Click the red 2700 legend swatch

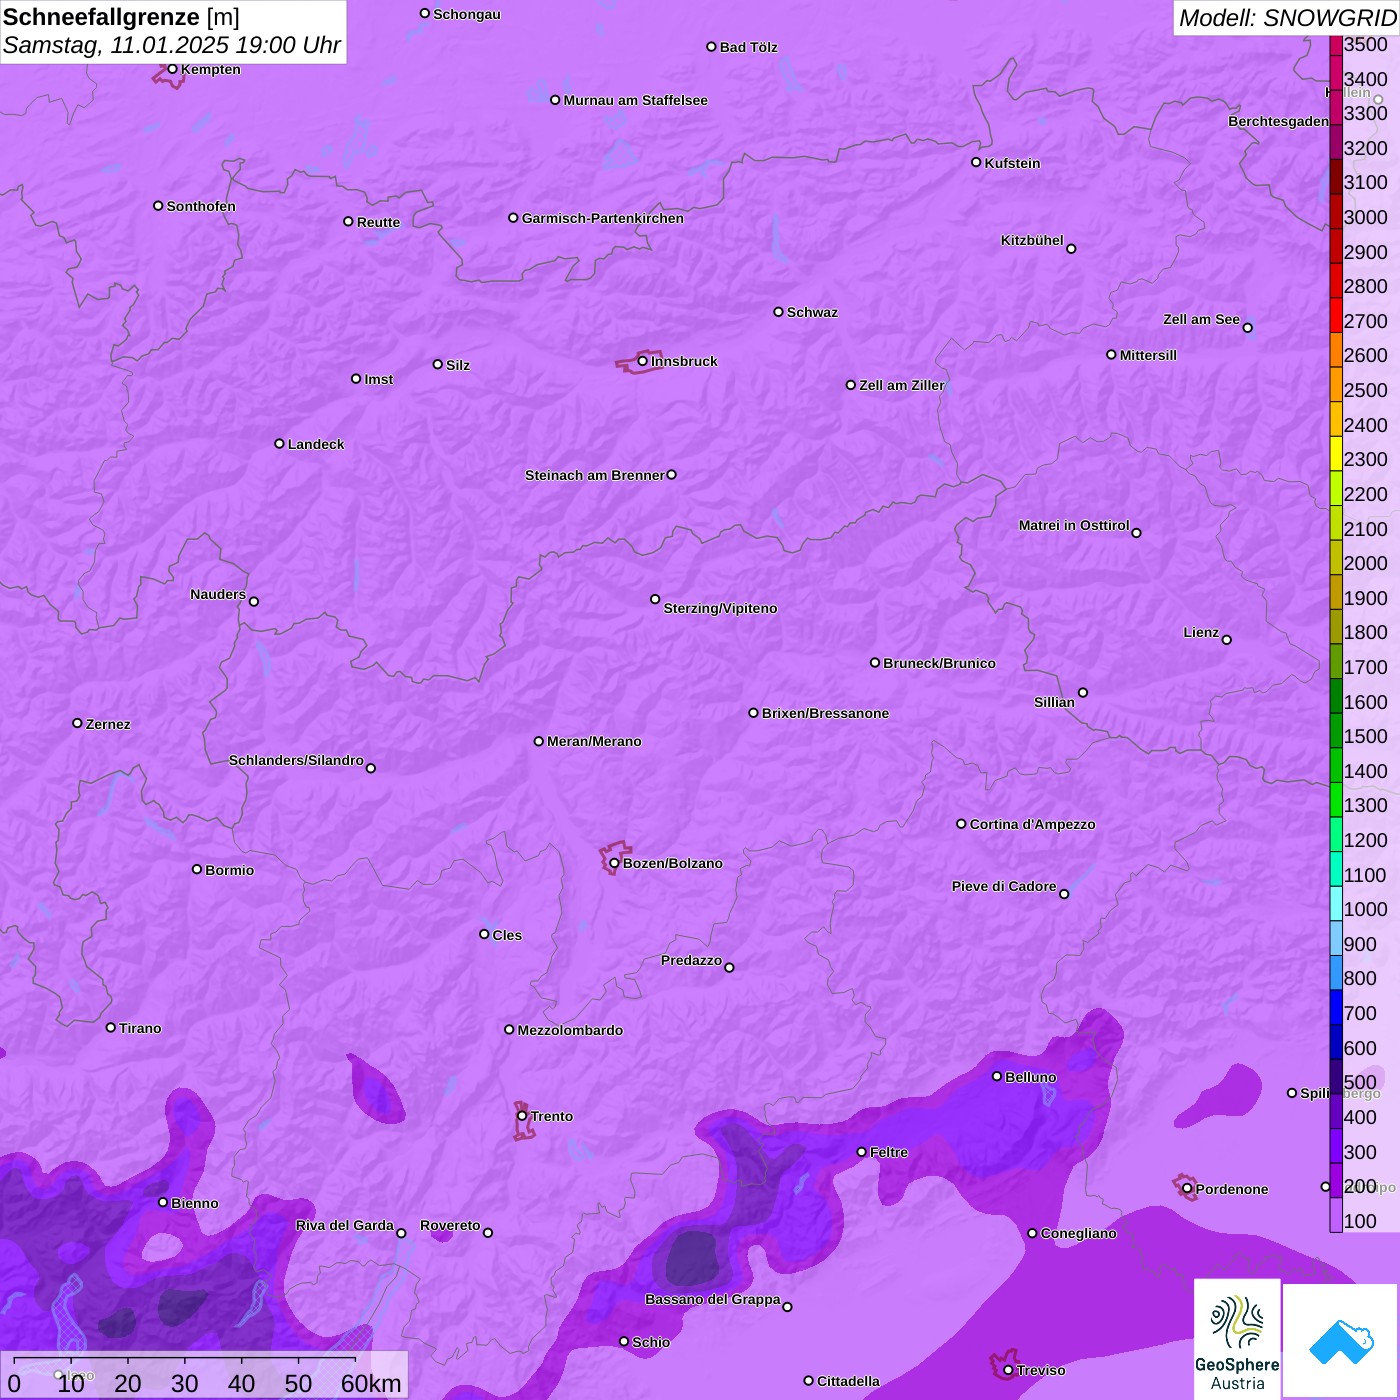pyautogui.click(x=1336, y=316)
